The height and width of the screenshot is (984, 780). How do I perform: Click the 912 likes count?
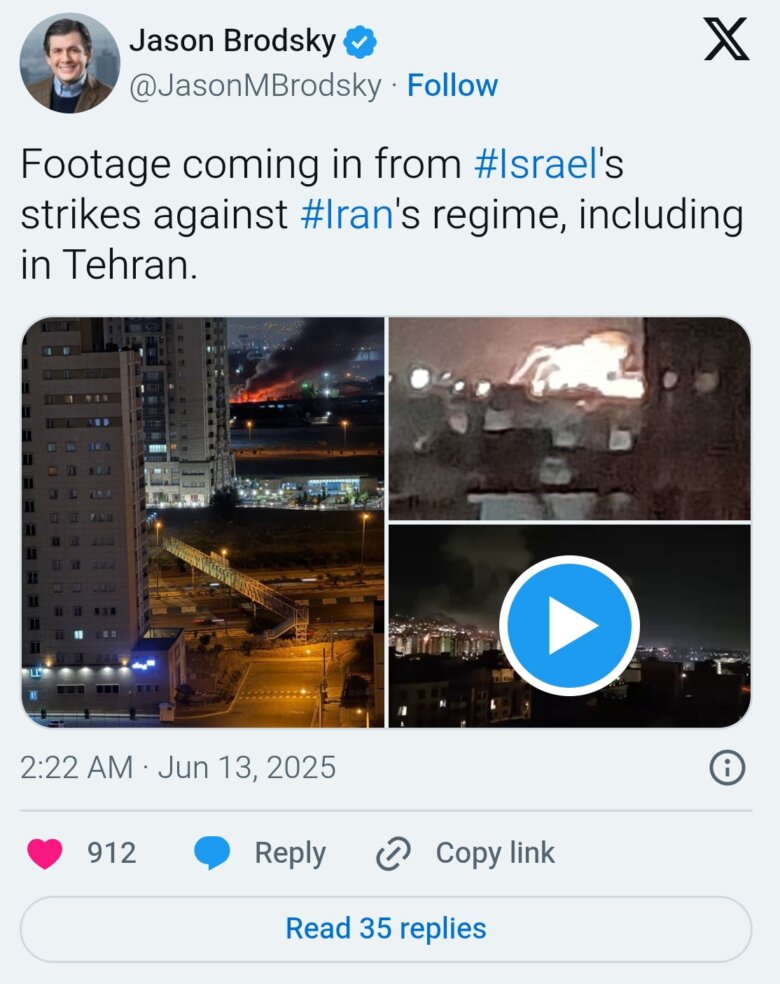click(x=112, y=853)
